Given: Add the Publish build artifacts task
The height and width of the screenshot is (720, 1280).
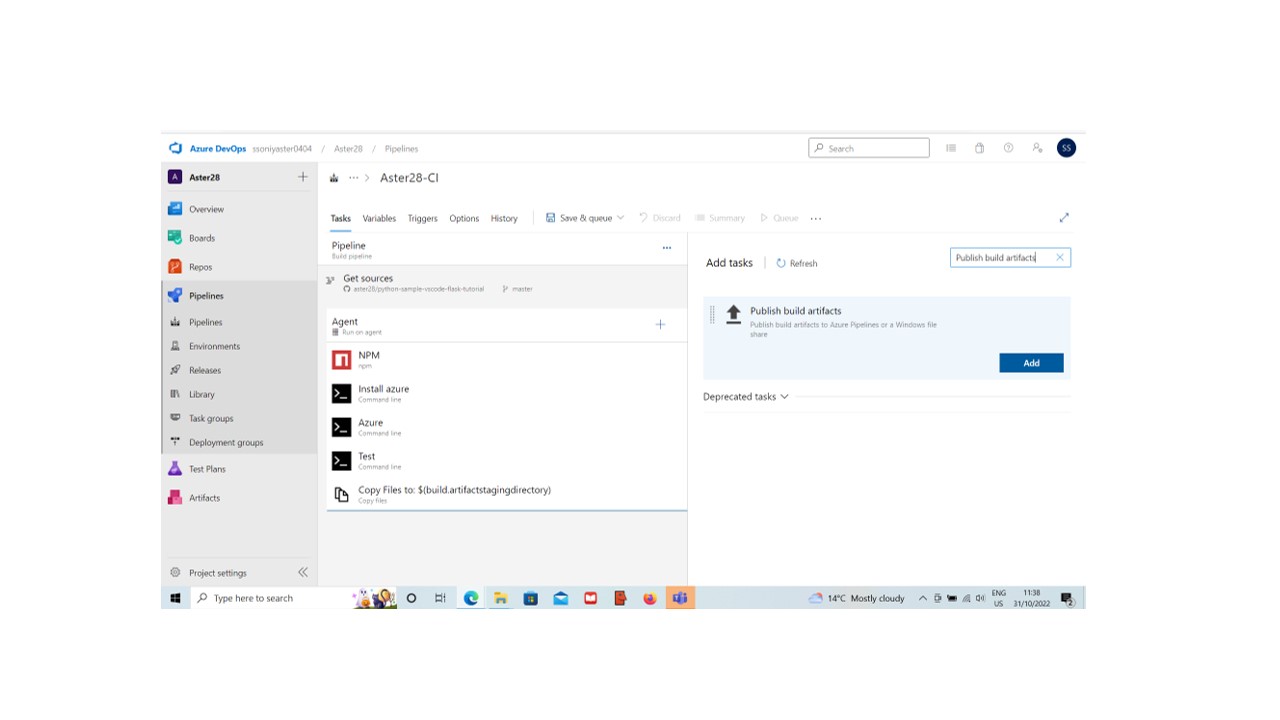Looking at the screenshot, I should (x=1031, y=363).
